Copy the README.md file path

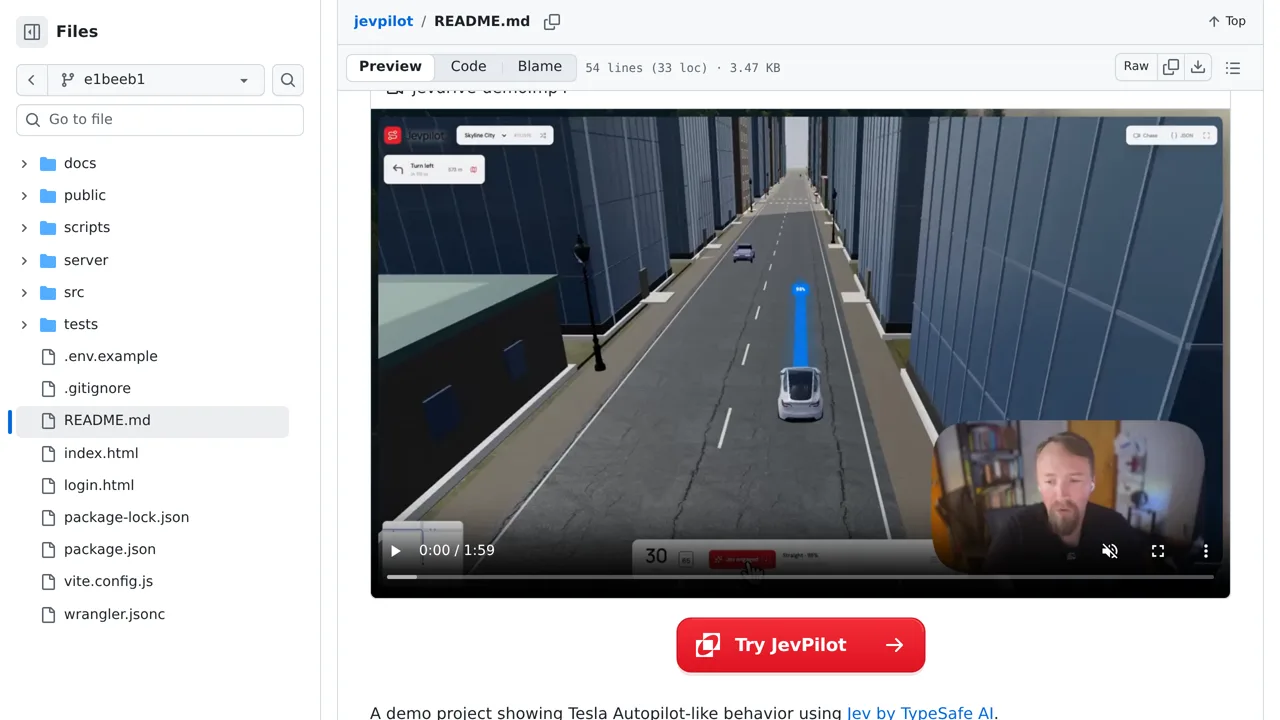[x=552, y=21]
